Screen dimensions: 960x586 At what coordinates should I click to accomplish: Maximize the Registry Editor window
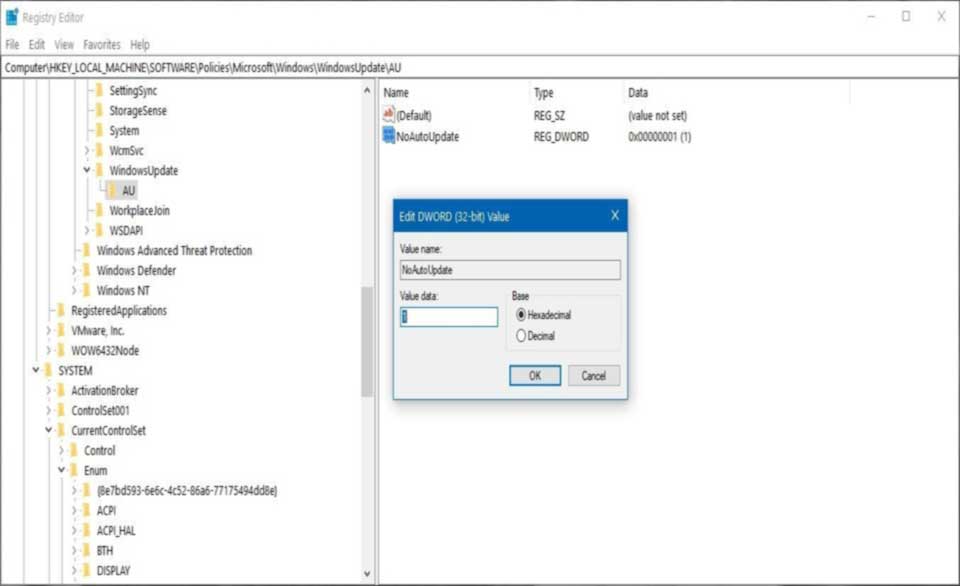pos(906,17)
